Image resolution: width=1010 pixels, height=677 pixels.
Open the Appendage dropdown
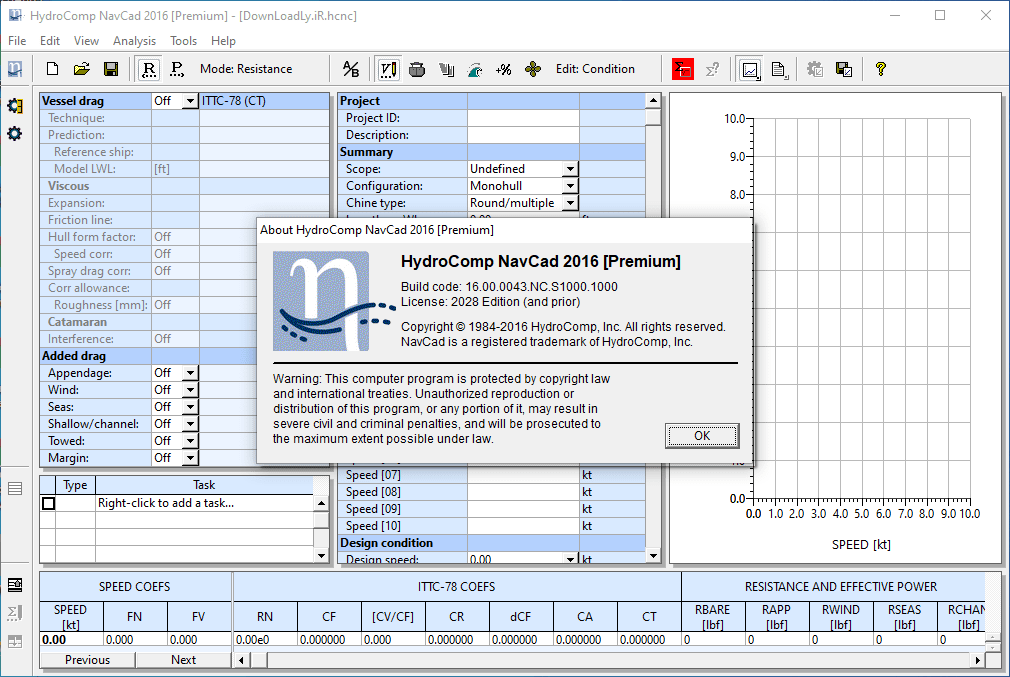[190, 373]
